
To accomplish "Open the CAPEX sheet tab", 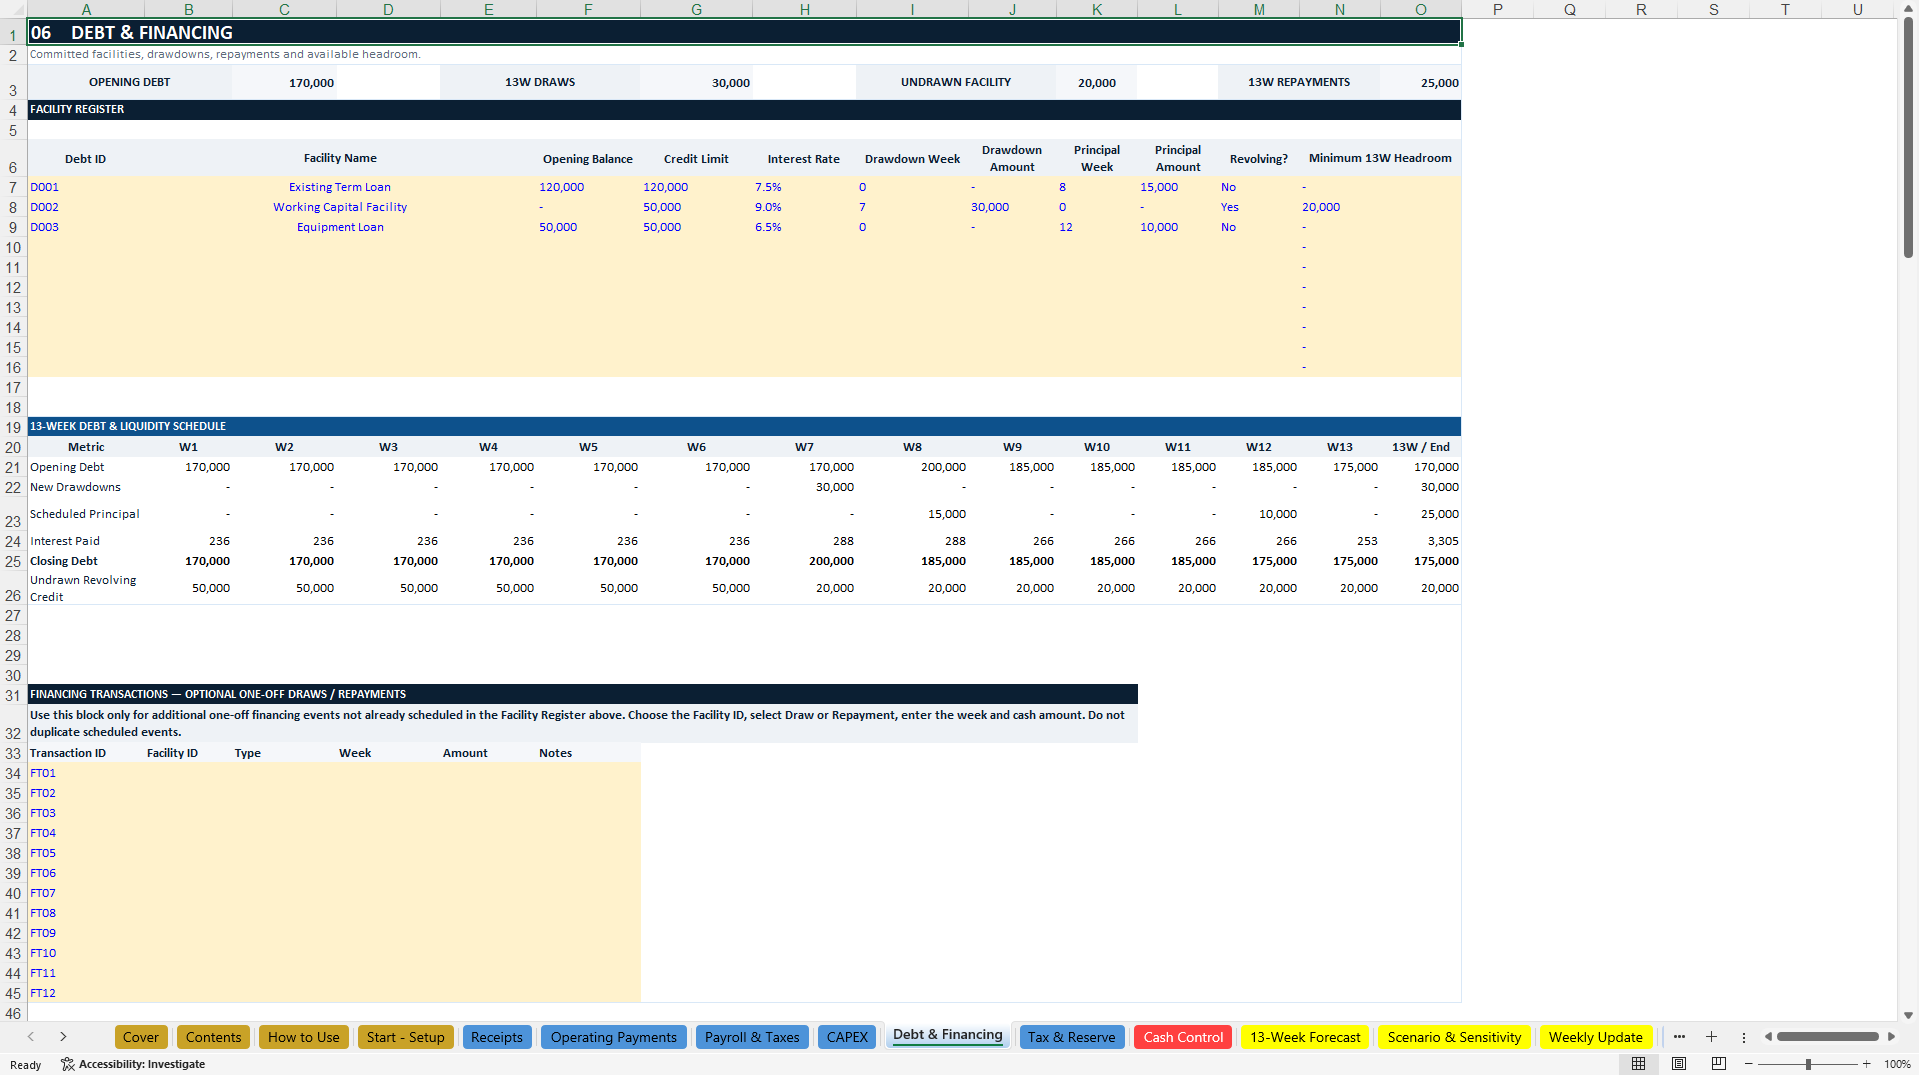I will (847, 1037).
